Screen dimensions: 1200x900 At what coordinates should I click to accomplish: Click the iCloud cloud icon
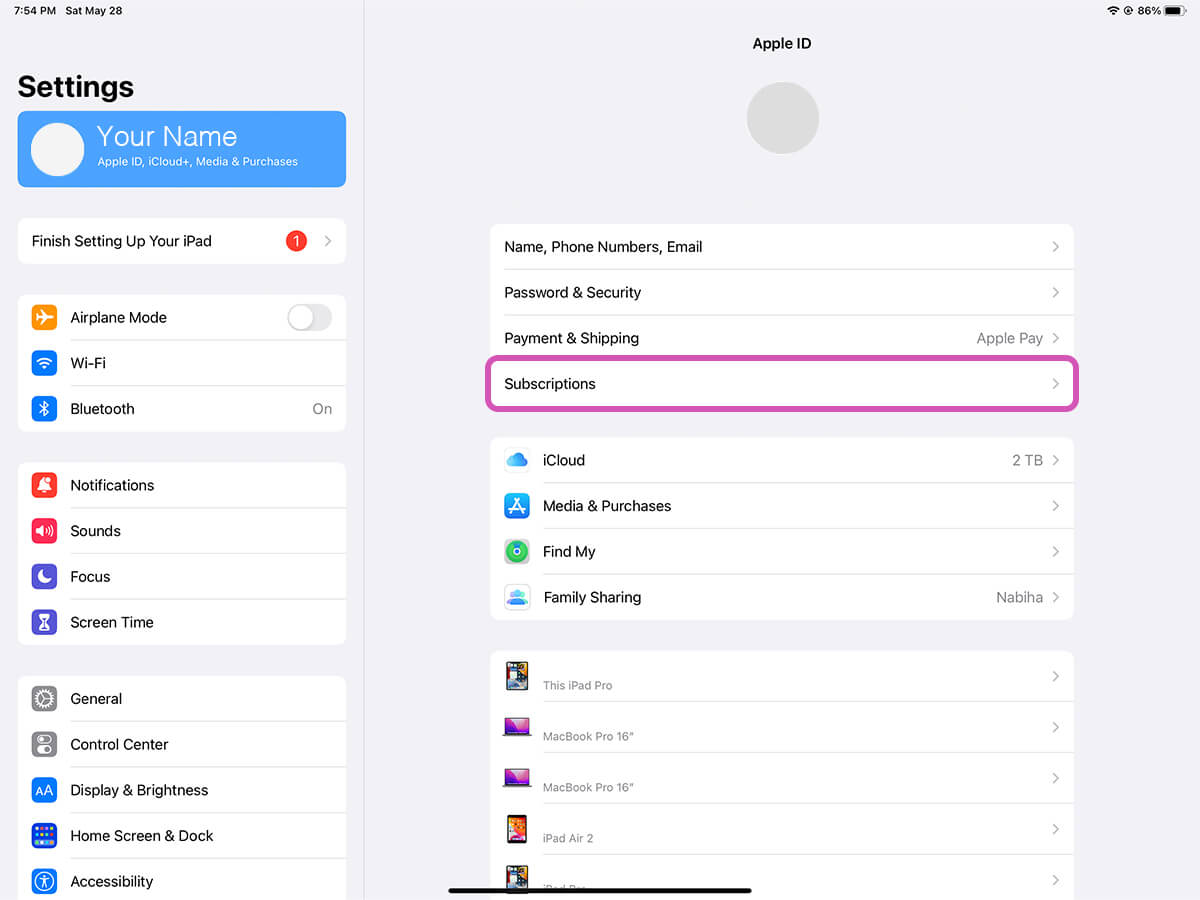[516, 460]
